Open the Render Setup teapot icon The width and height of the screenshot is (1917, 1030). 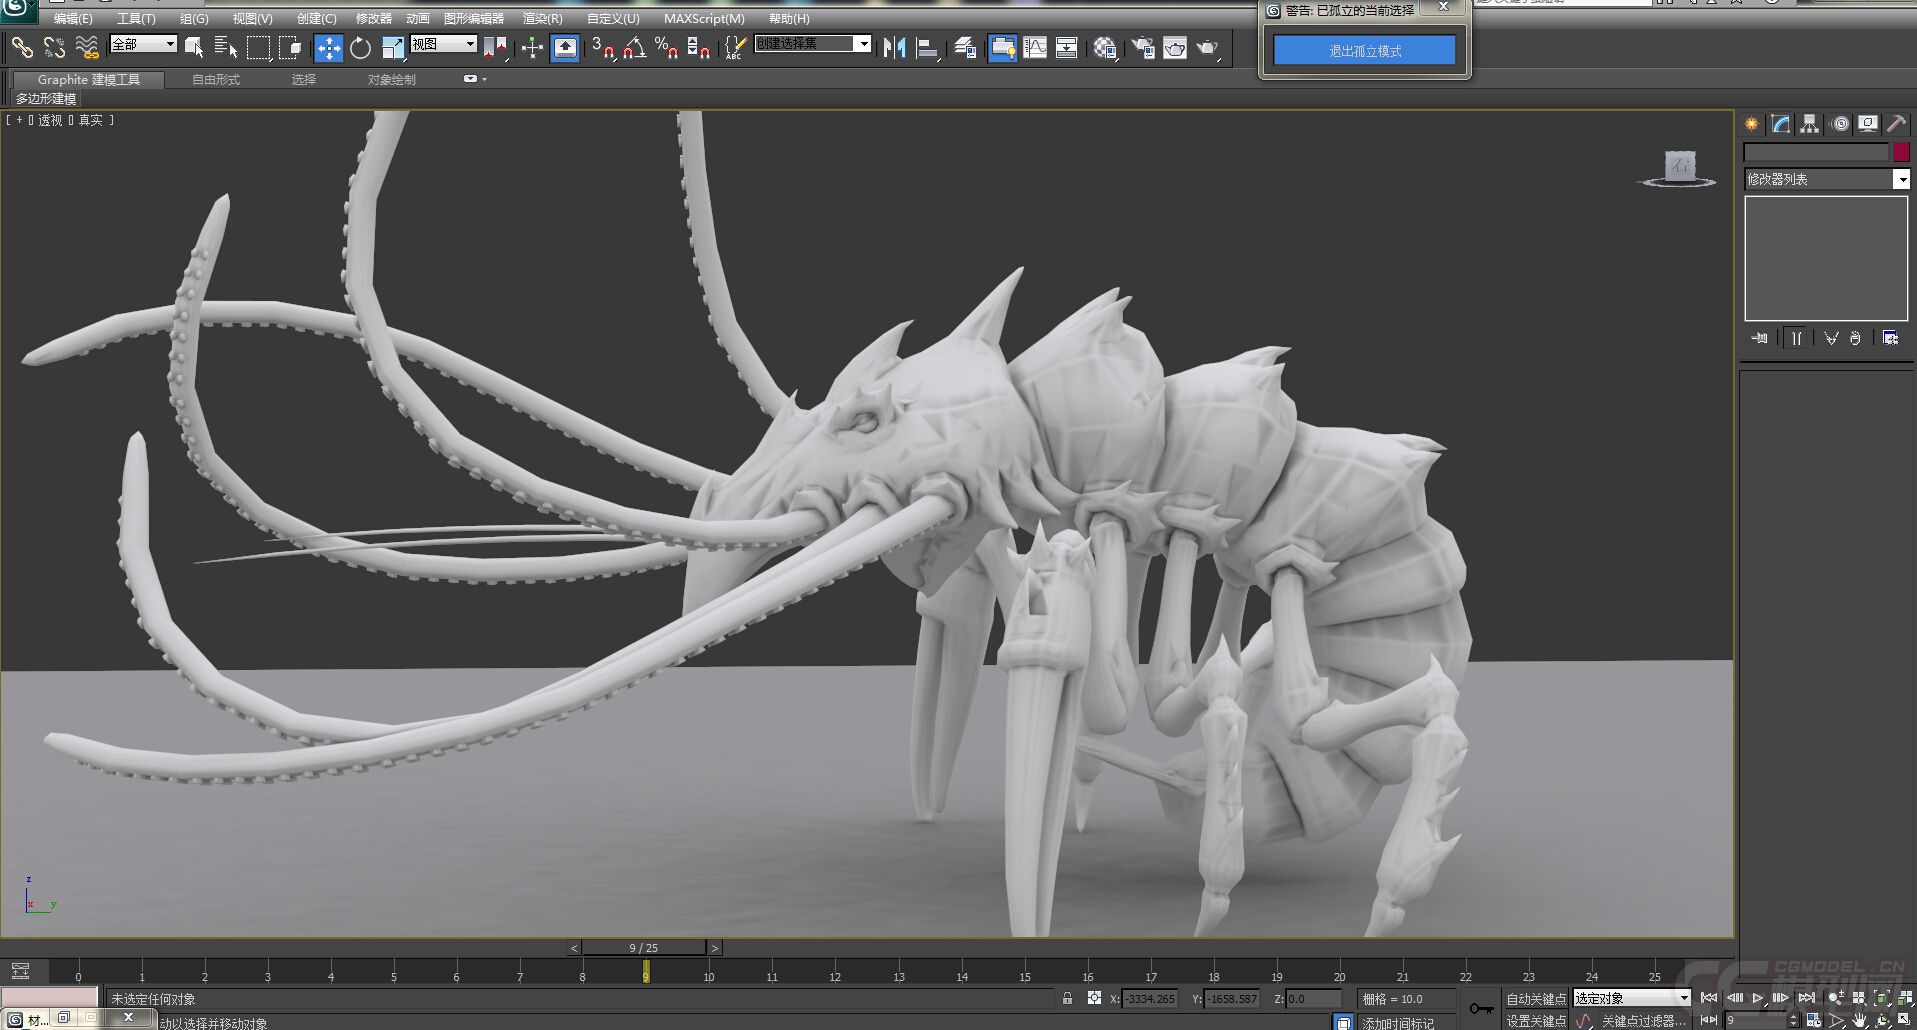point(1143,47)
